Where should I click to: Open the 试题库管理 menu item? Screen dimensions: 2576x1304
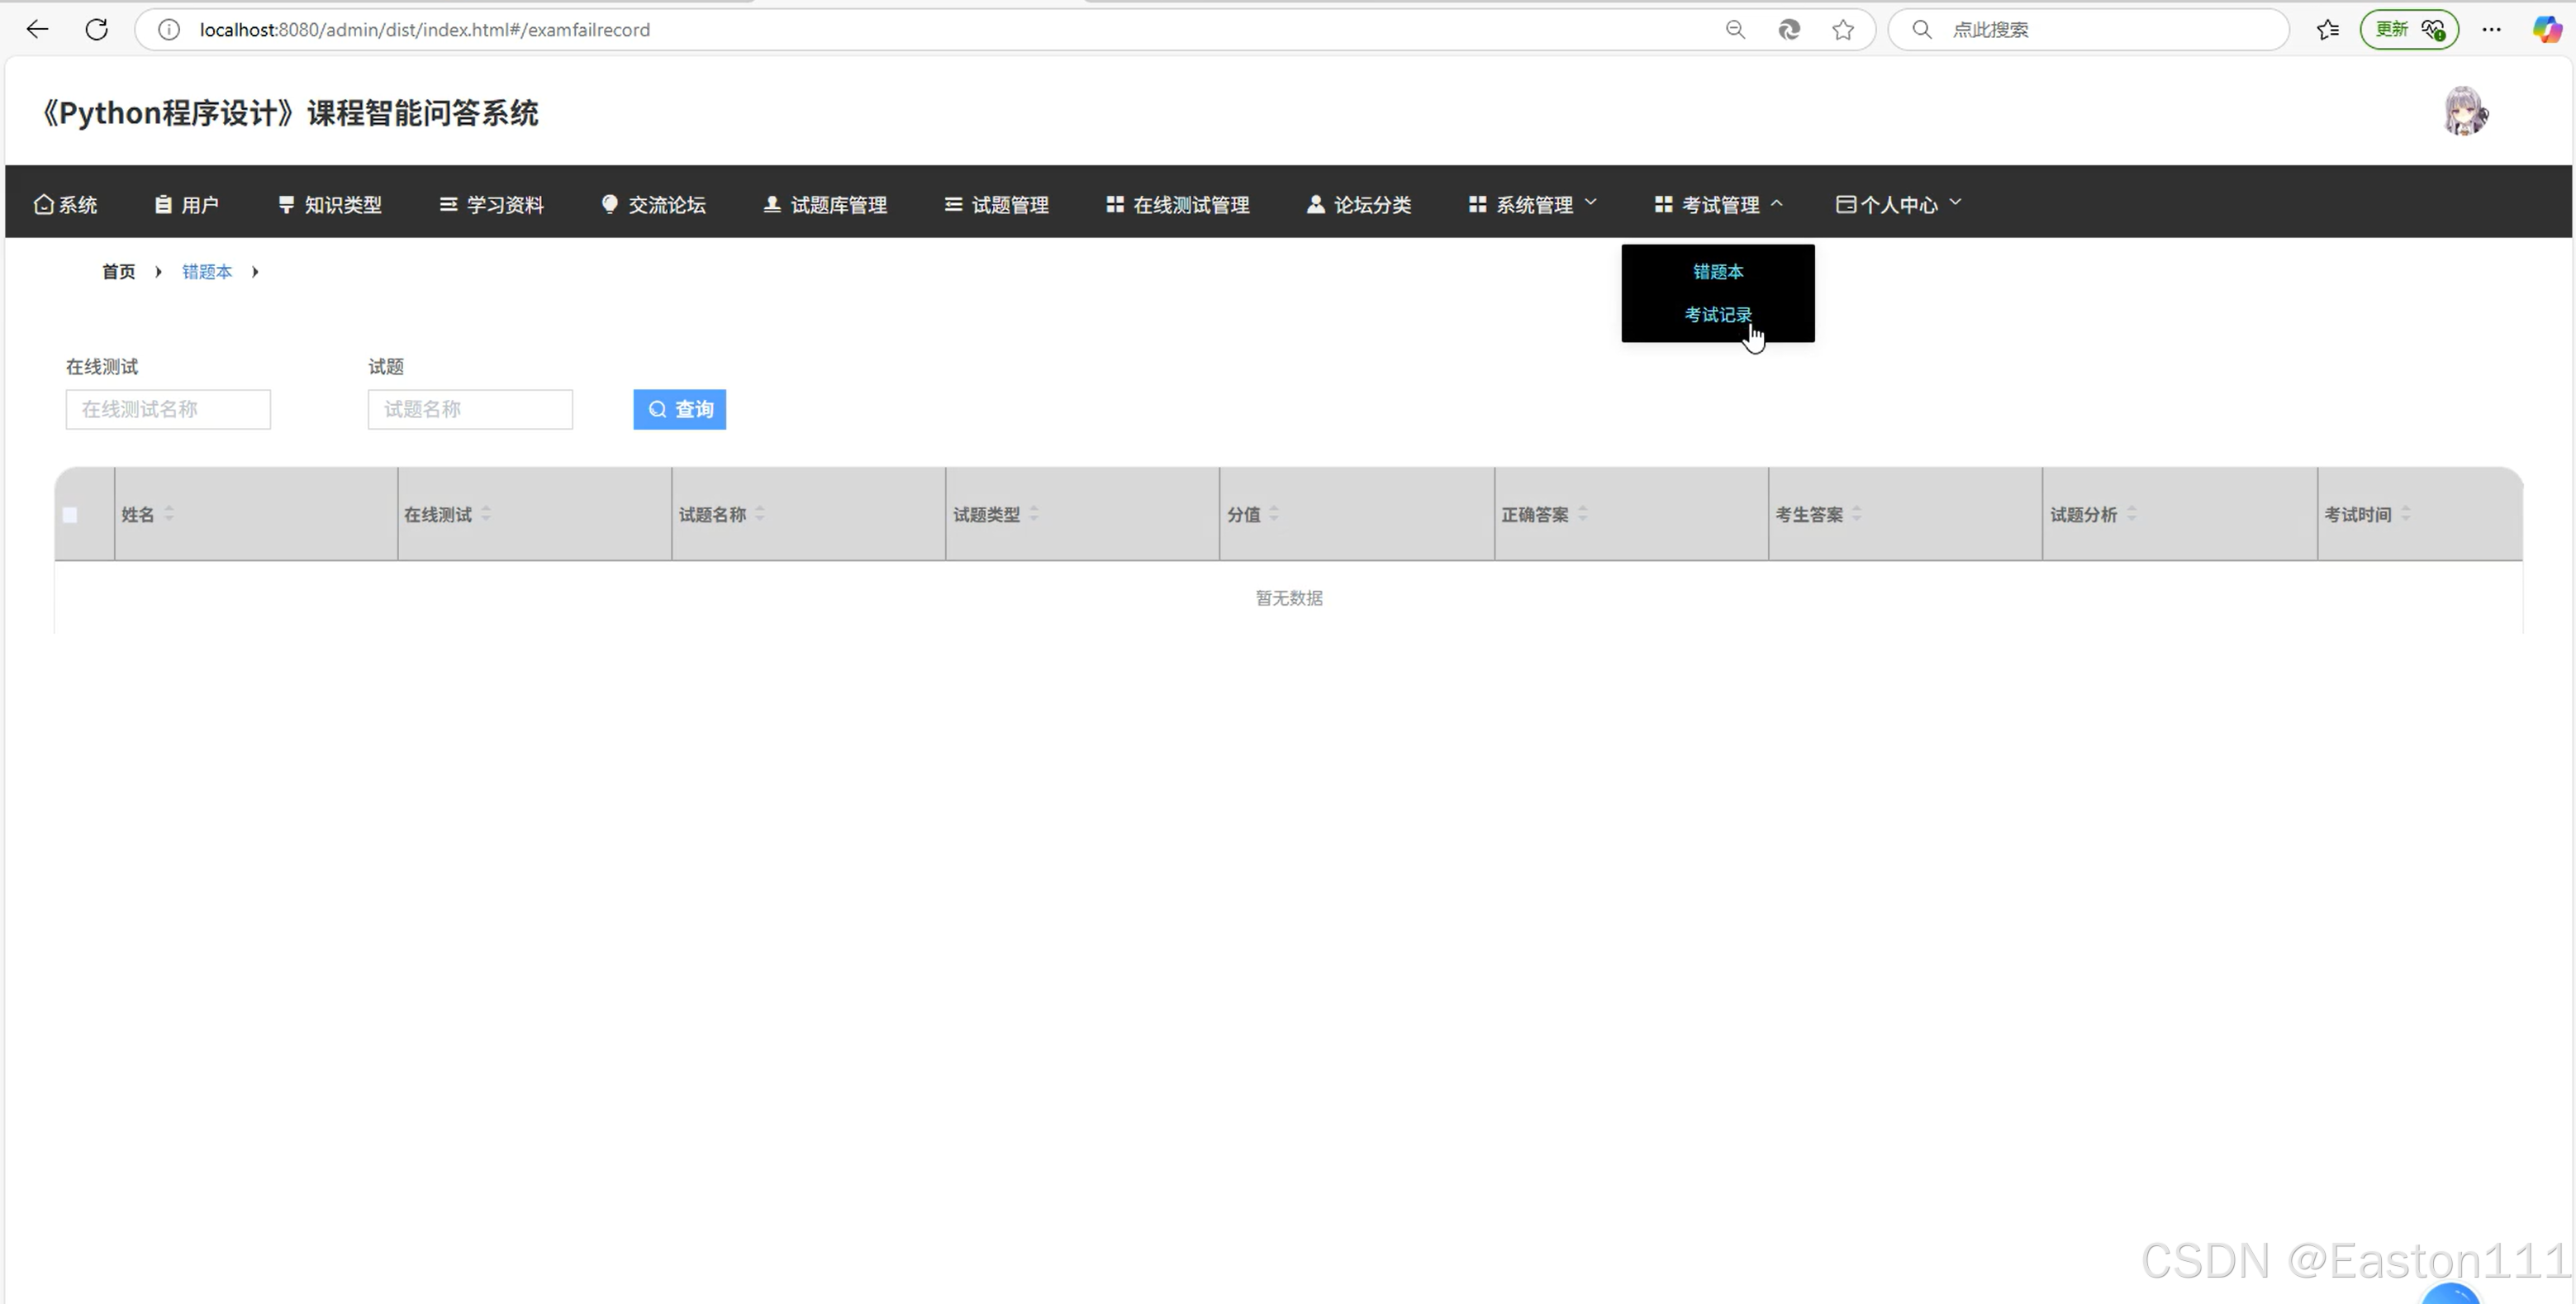[825, 204]
